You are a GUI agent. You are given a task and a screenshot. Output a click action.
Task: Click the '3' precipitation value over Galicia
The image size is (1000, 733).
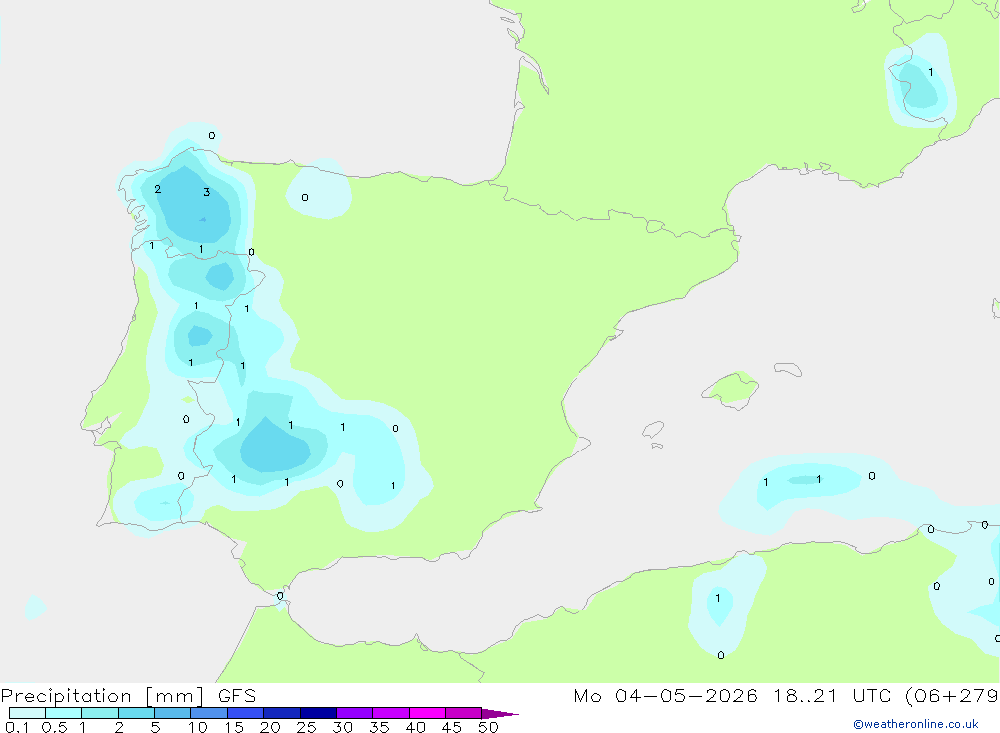pyautogui.click(x=207, y=192)
